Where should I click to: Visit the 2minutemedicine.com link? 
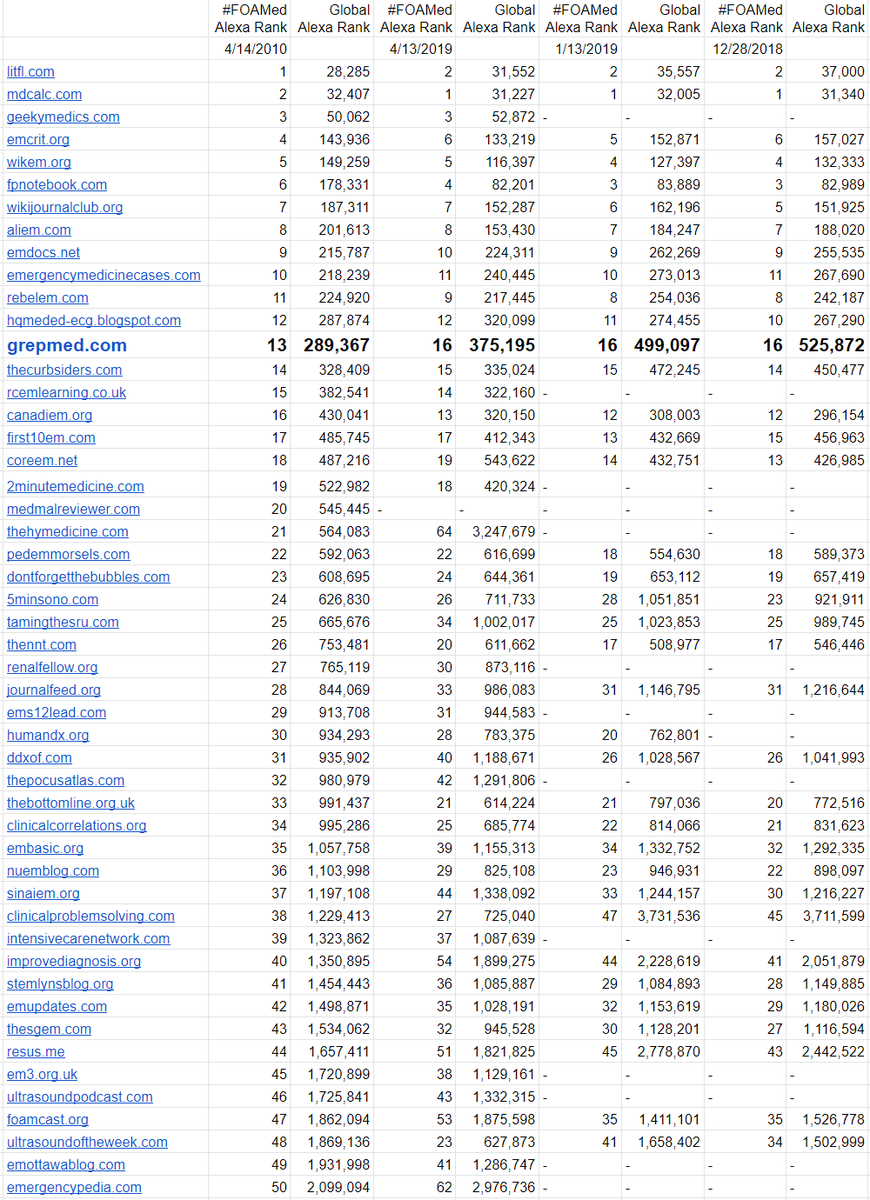click(x=75, y=487)
